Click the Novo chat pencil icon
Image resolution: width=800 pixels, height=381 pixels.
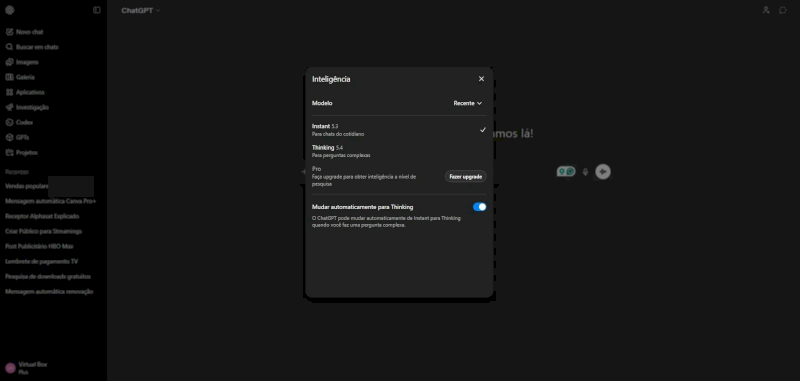[9, 32]
